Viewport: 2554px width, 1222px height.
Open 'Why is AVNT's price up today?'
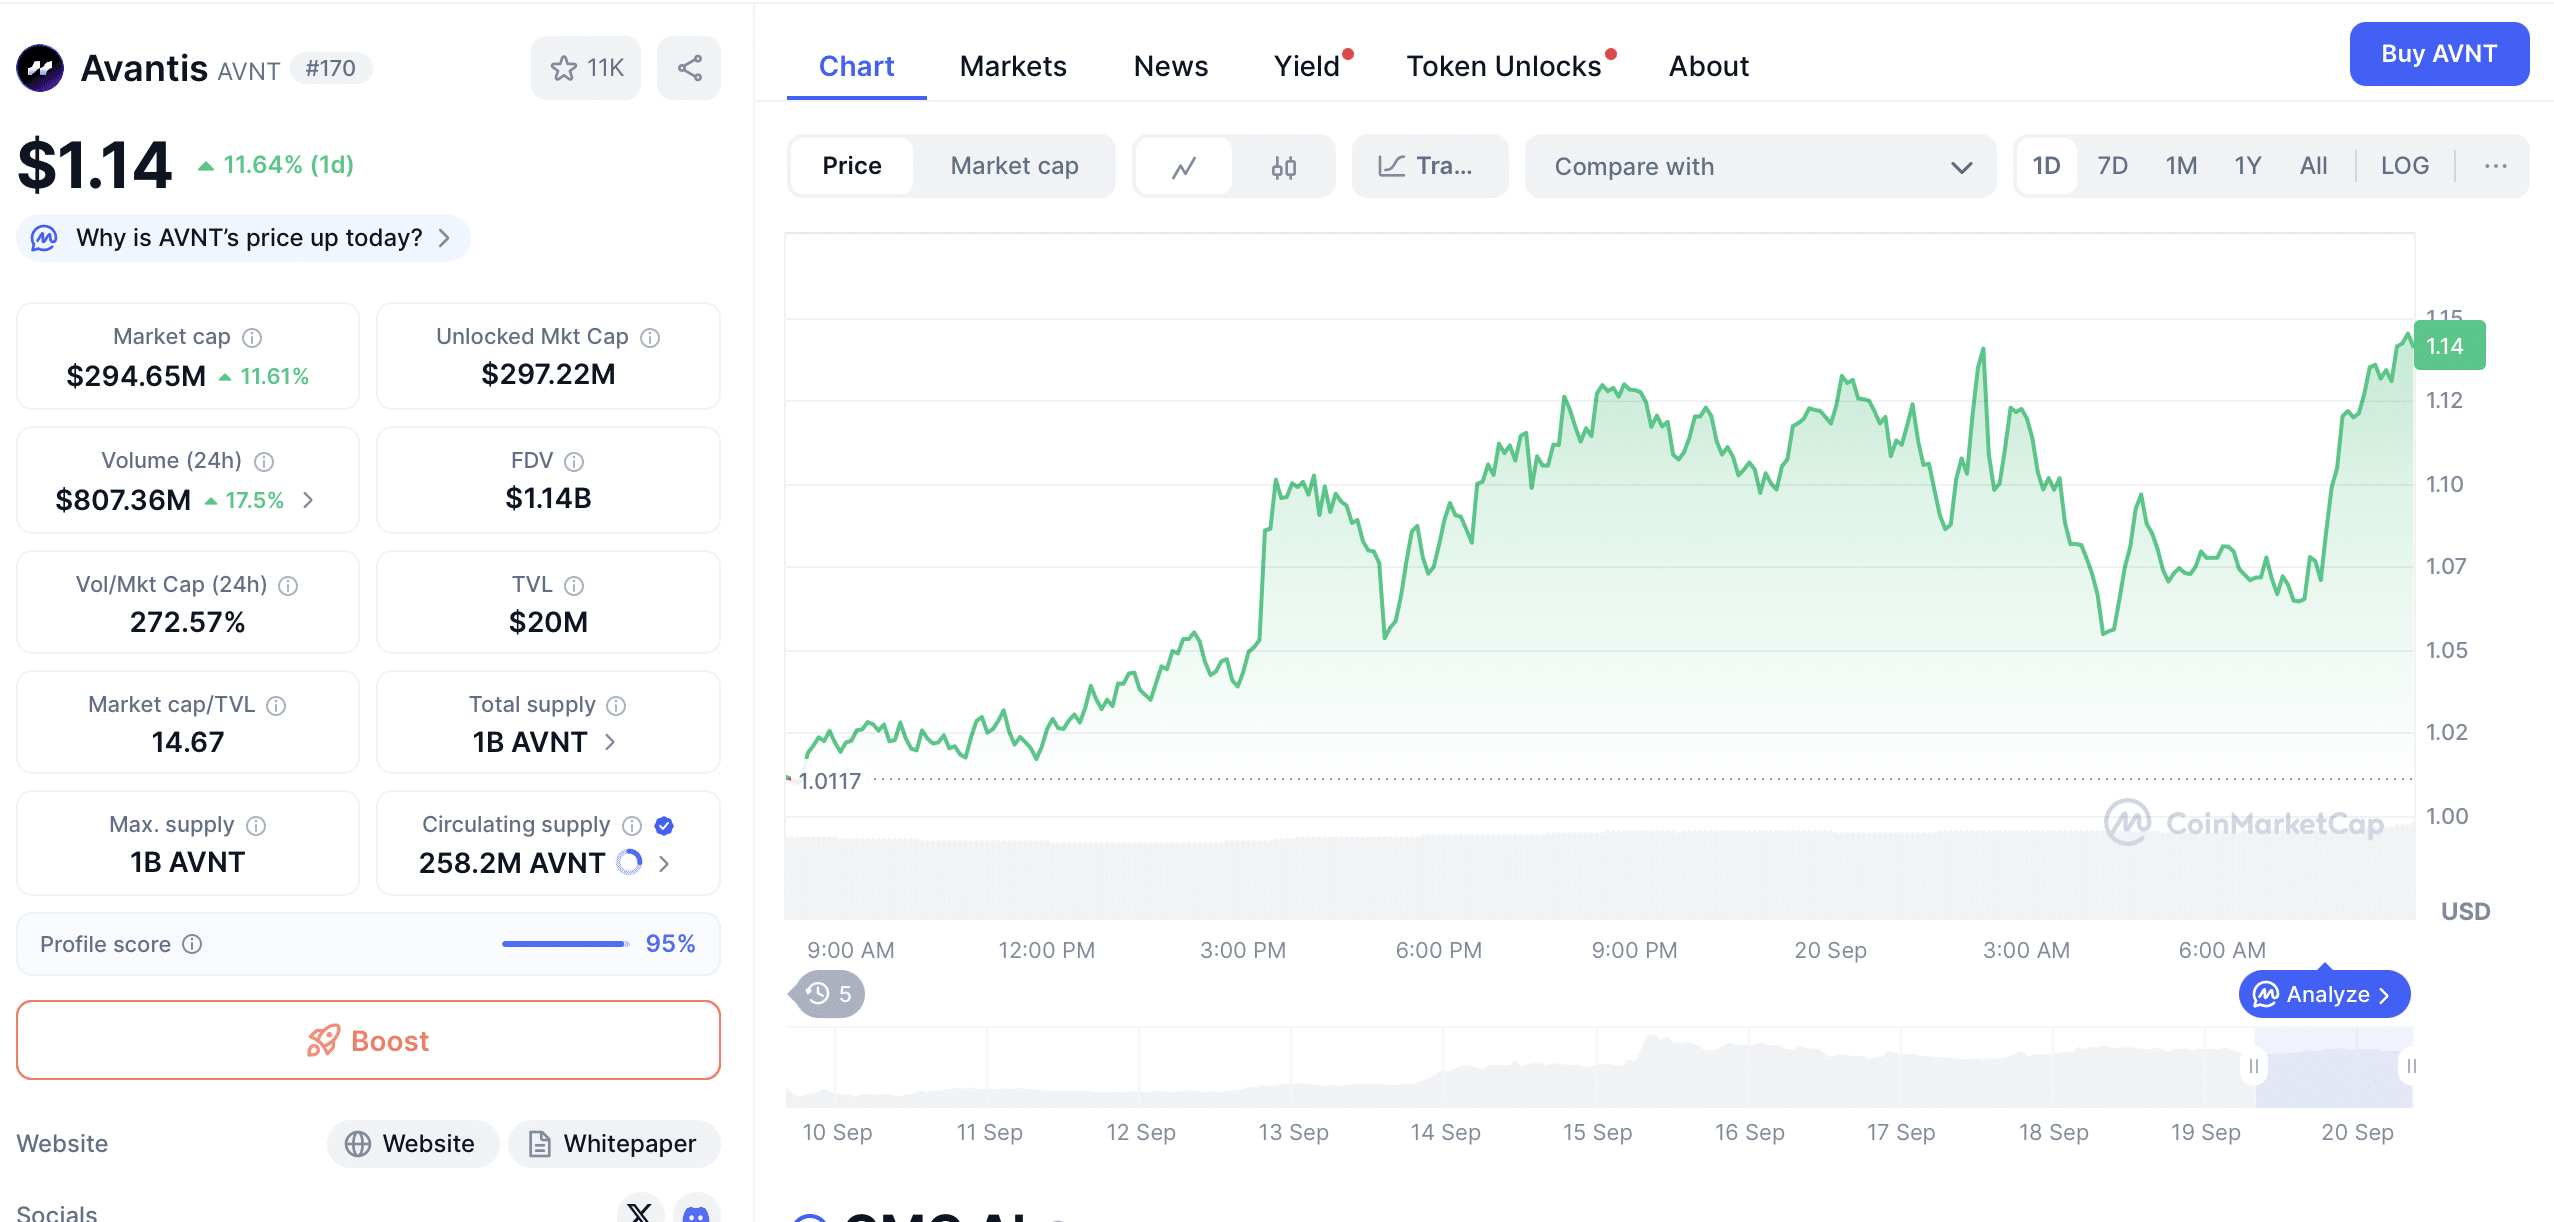coord(243,238)
